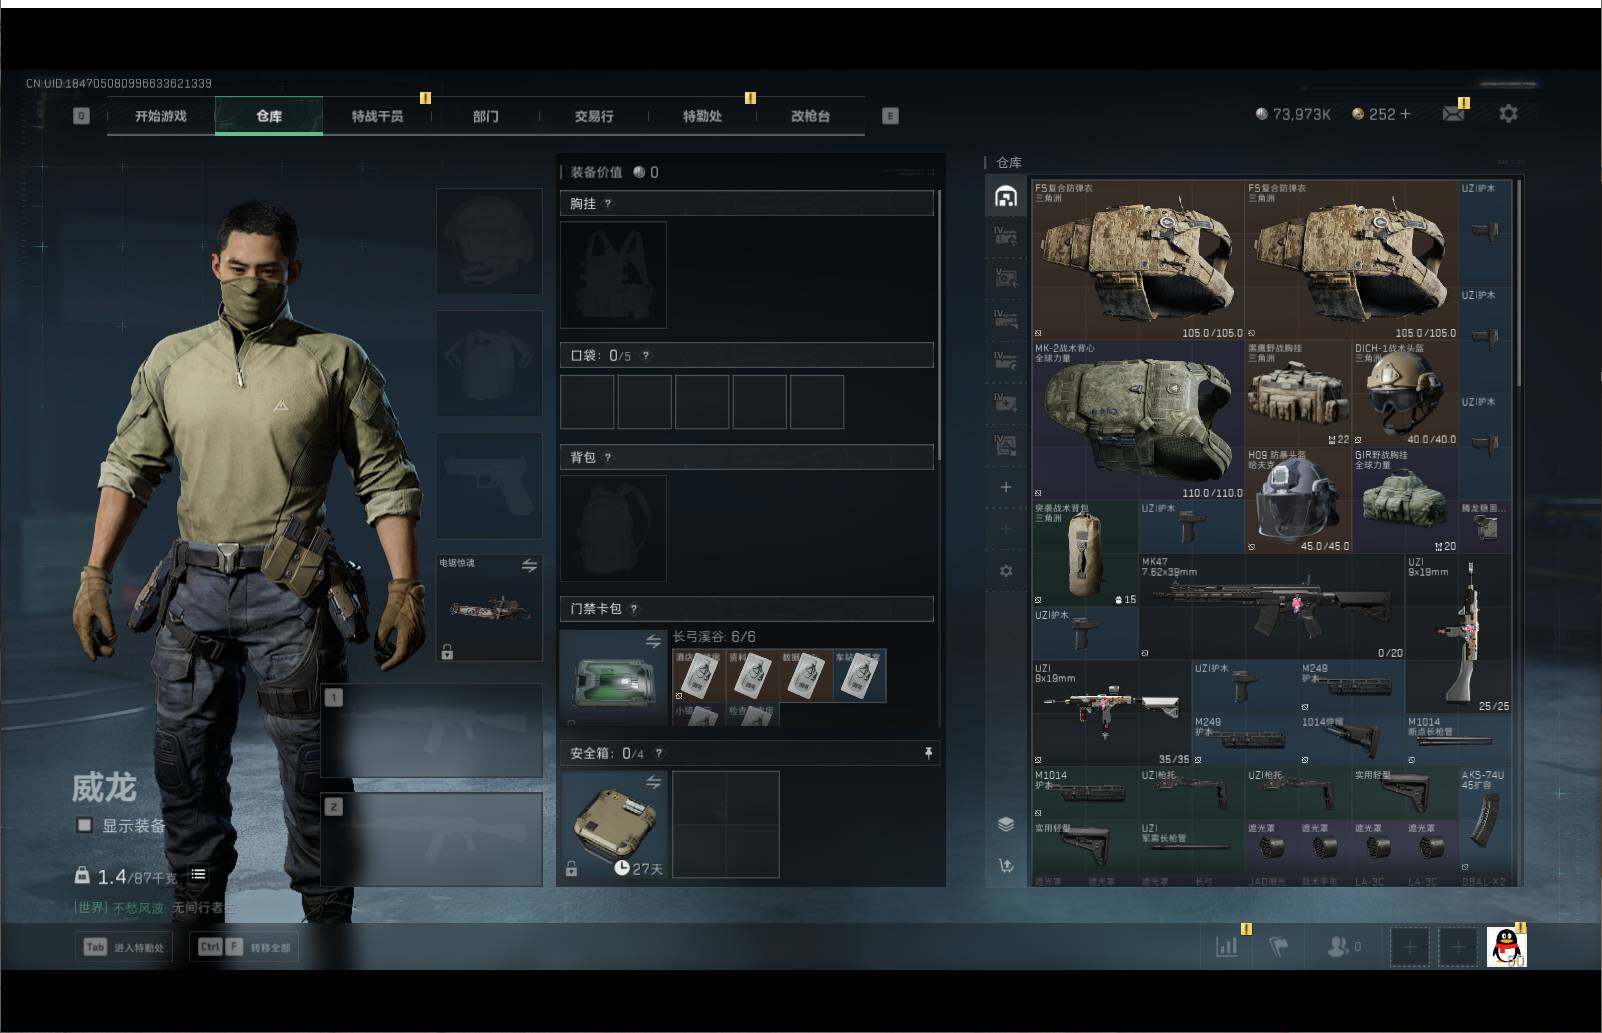This screenshot has width=1602, height=1033.
Task: Select the 仓库 tab
Action: click(x=269, y=116)
